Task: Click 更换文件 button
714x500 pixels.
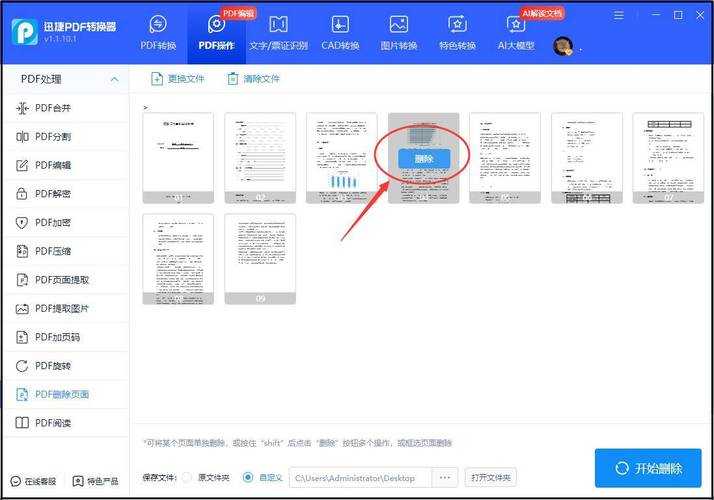Action: point(178,79)
